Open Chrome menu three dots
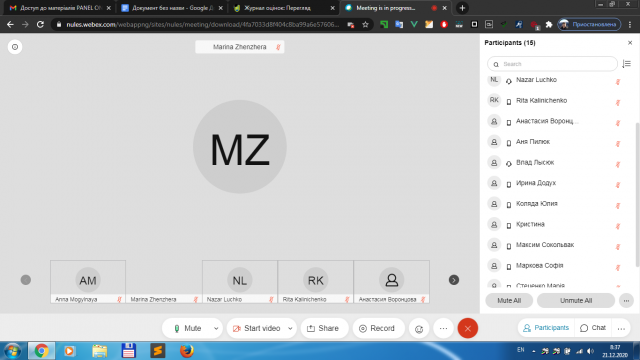The width and height of the screenshot is (640, 360). pyautogui.click(x=630, y=24)
